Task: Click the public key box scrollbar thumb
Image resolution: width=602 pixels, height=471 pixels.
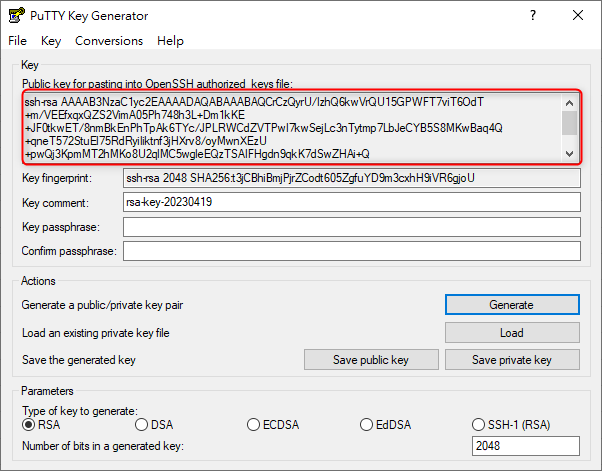Action: pyautogui.click(x=569, y=123)
